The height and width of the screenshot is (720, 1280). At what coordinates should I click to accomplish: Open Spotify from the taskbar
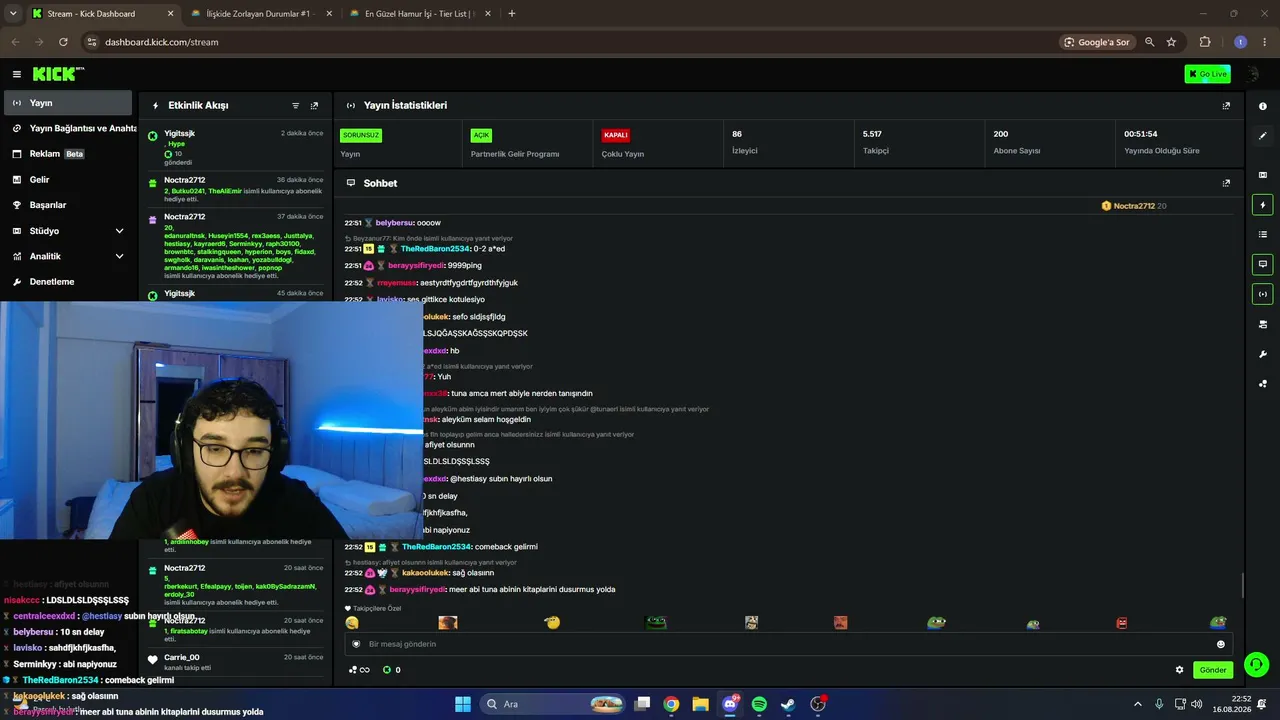[759, 704]
